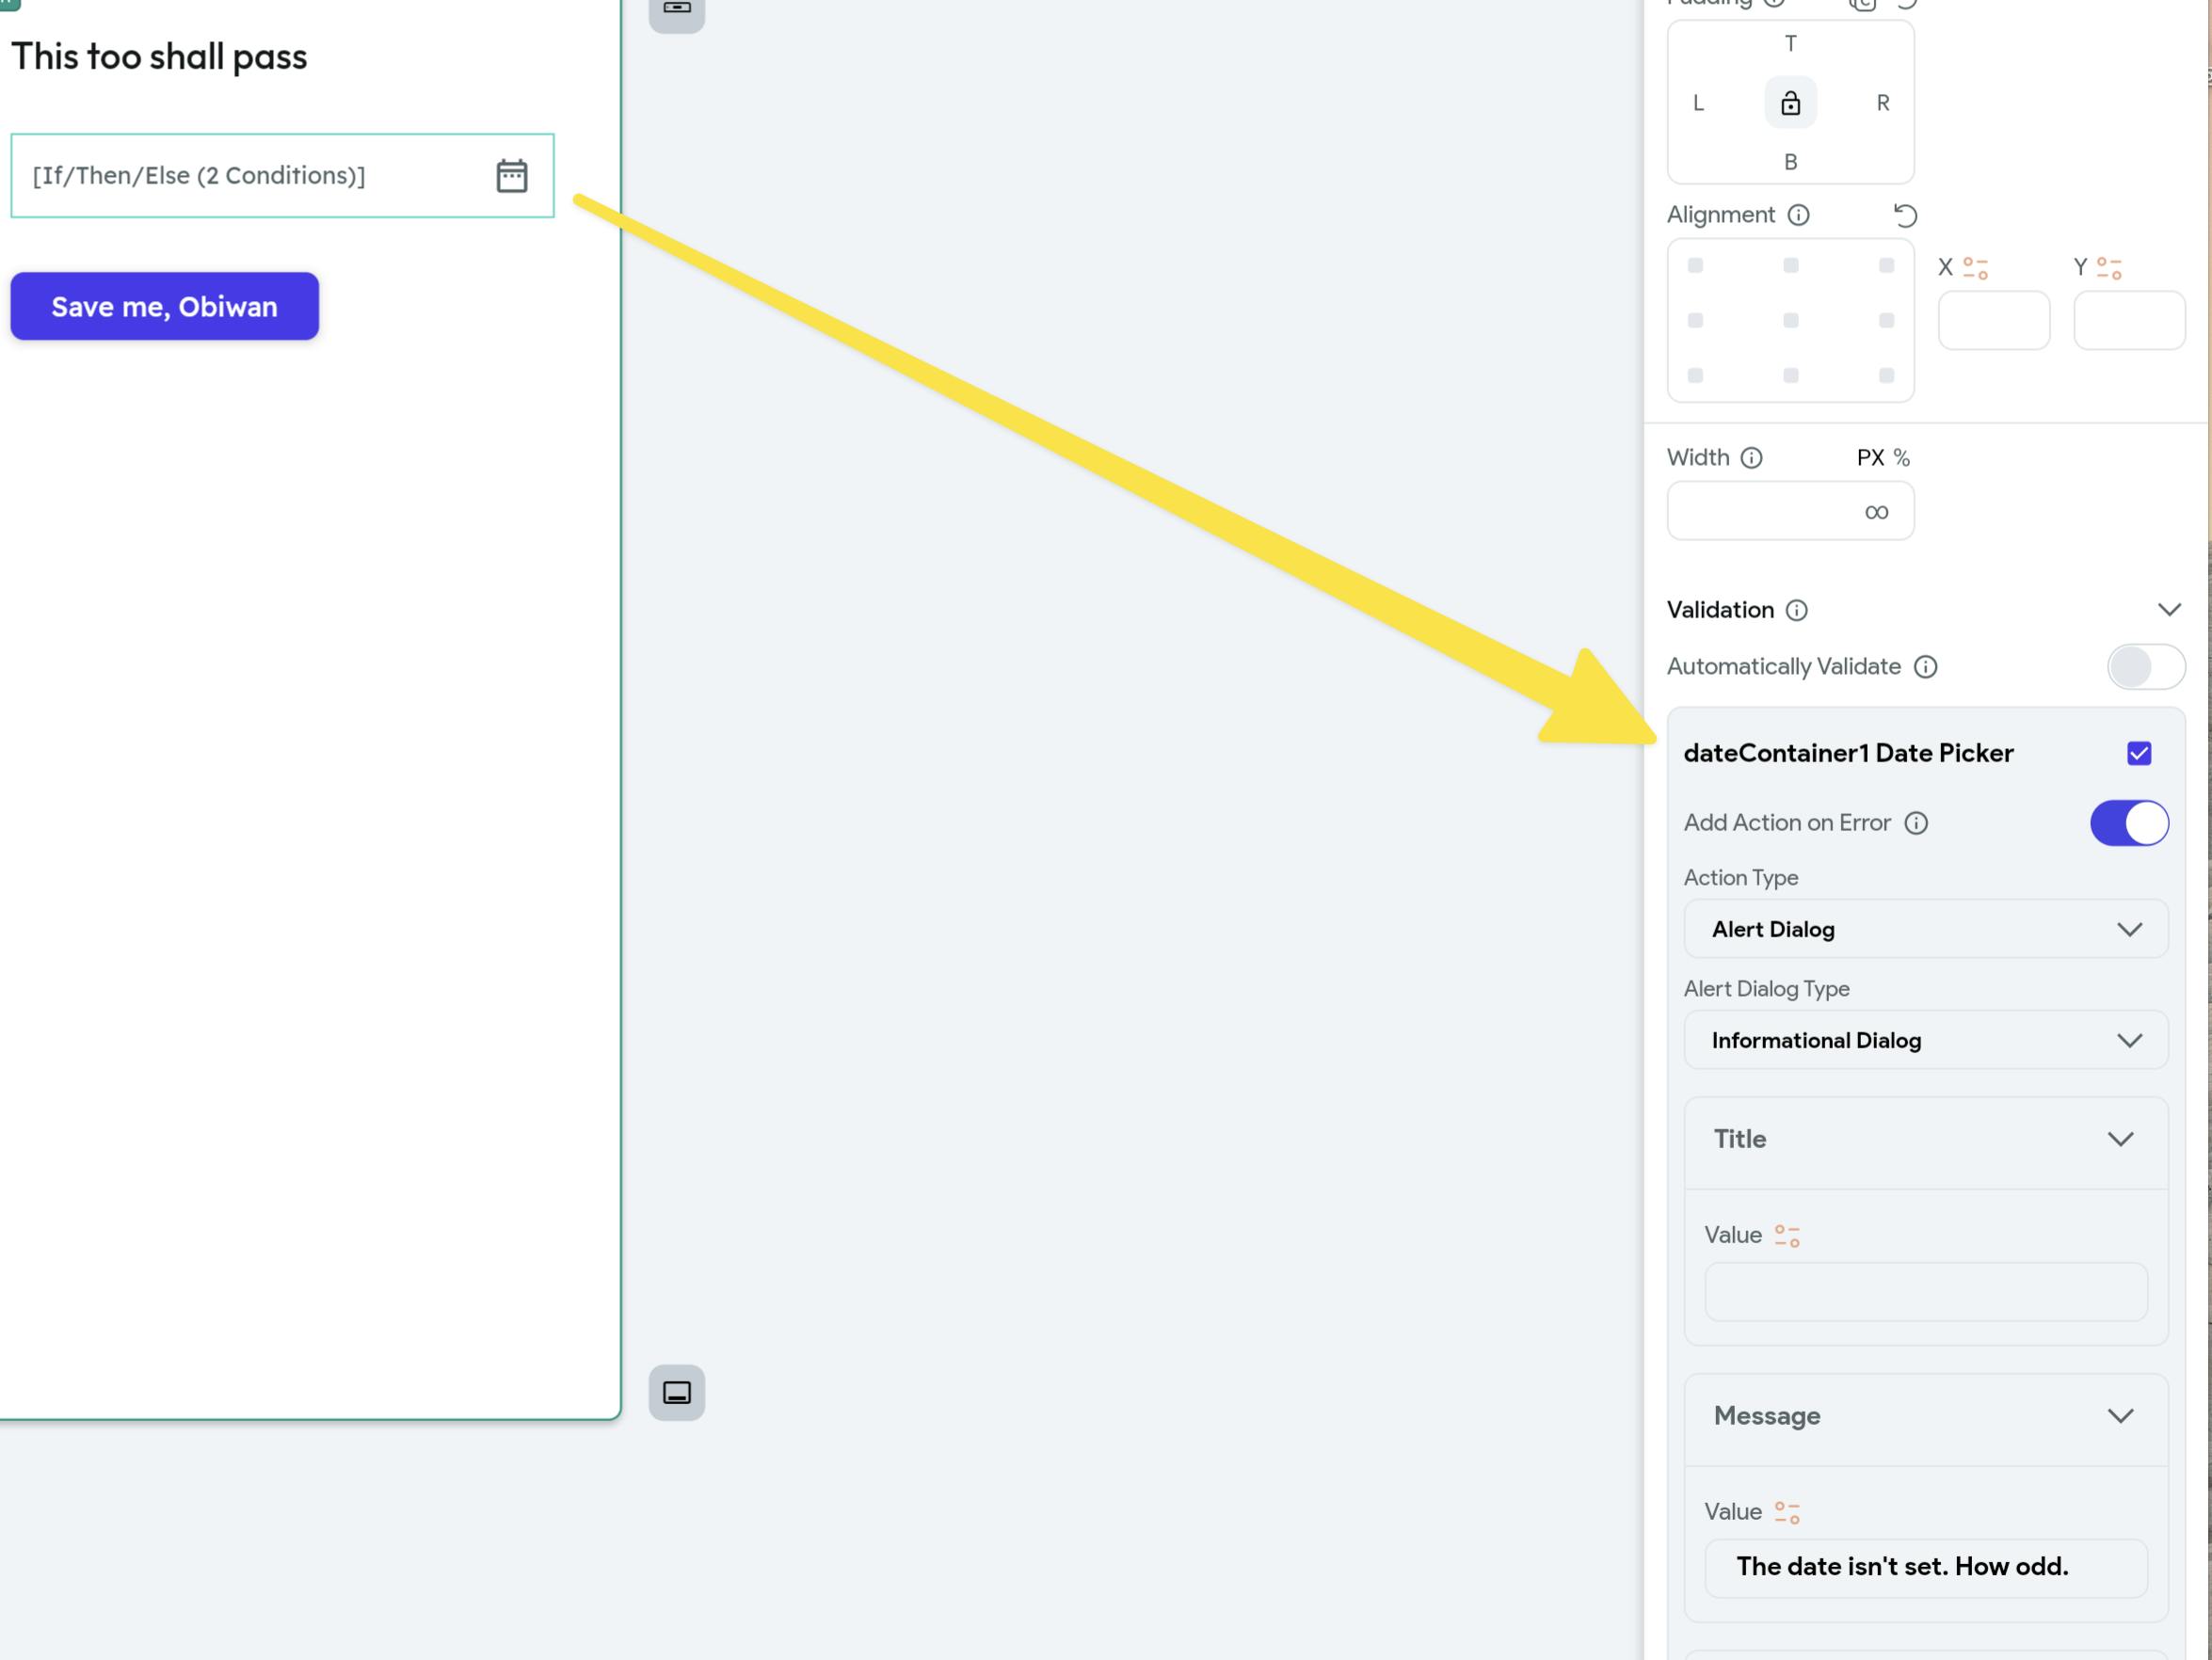Click the bottom nav bar canvas icon
This screenshot has width=2212, height=1660.
(x=677, y=1392)
